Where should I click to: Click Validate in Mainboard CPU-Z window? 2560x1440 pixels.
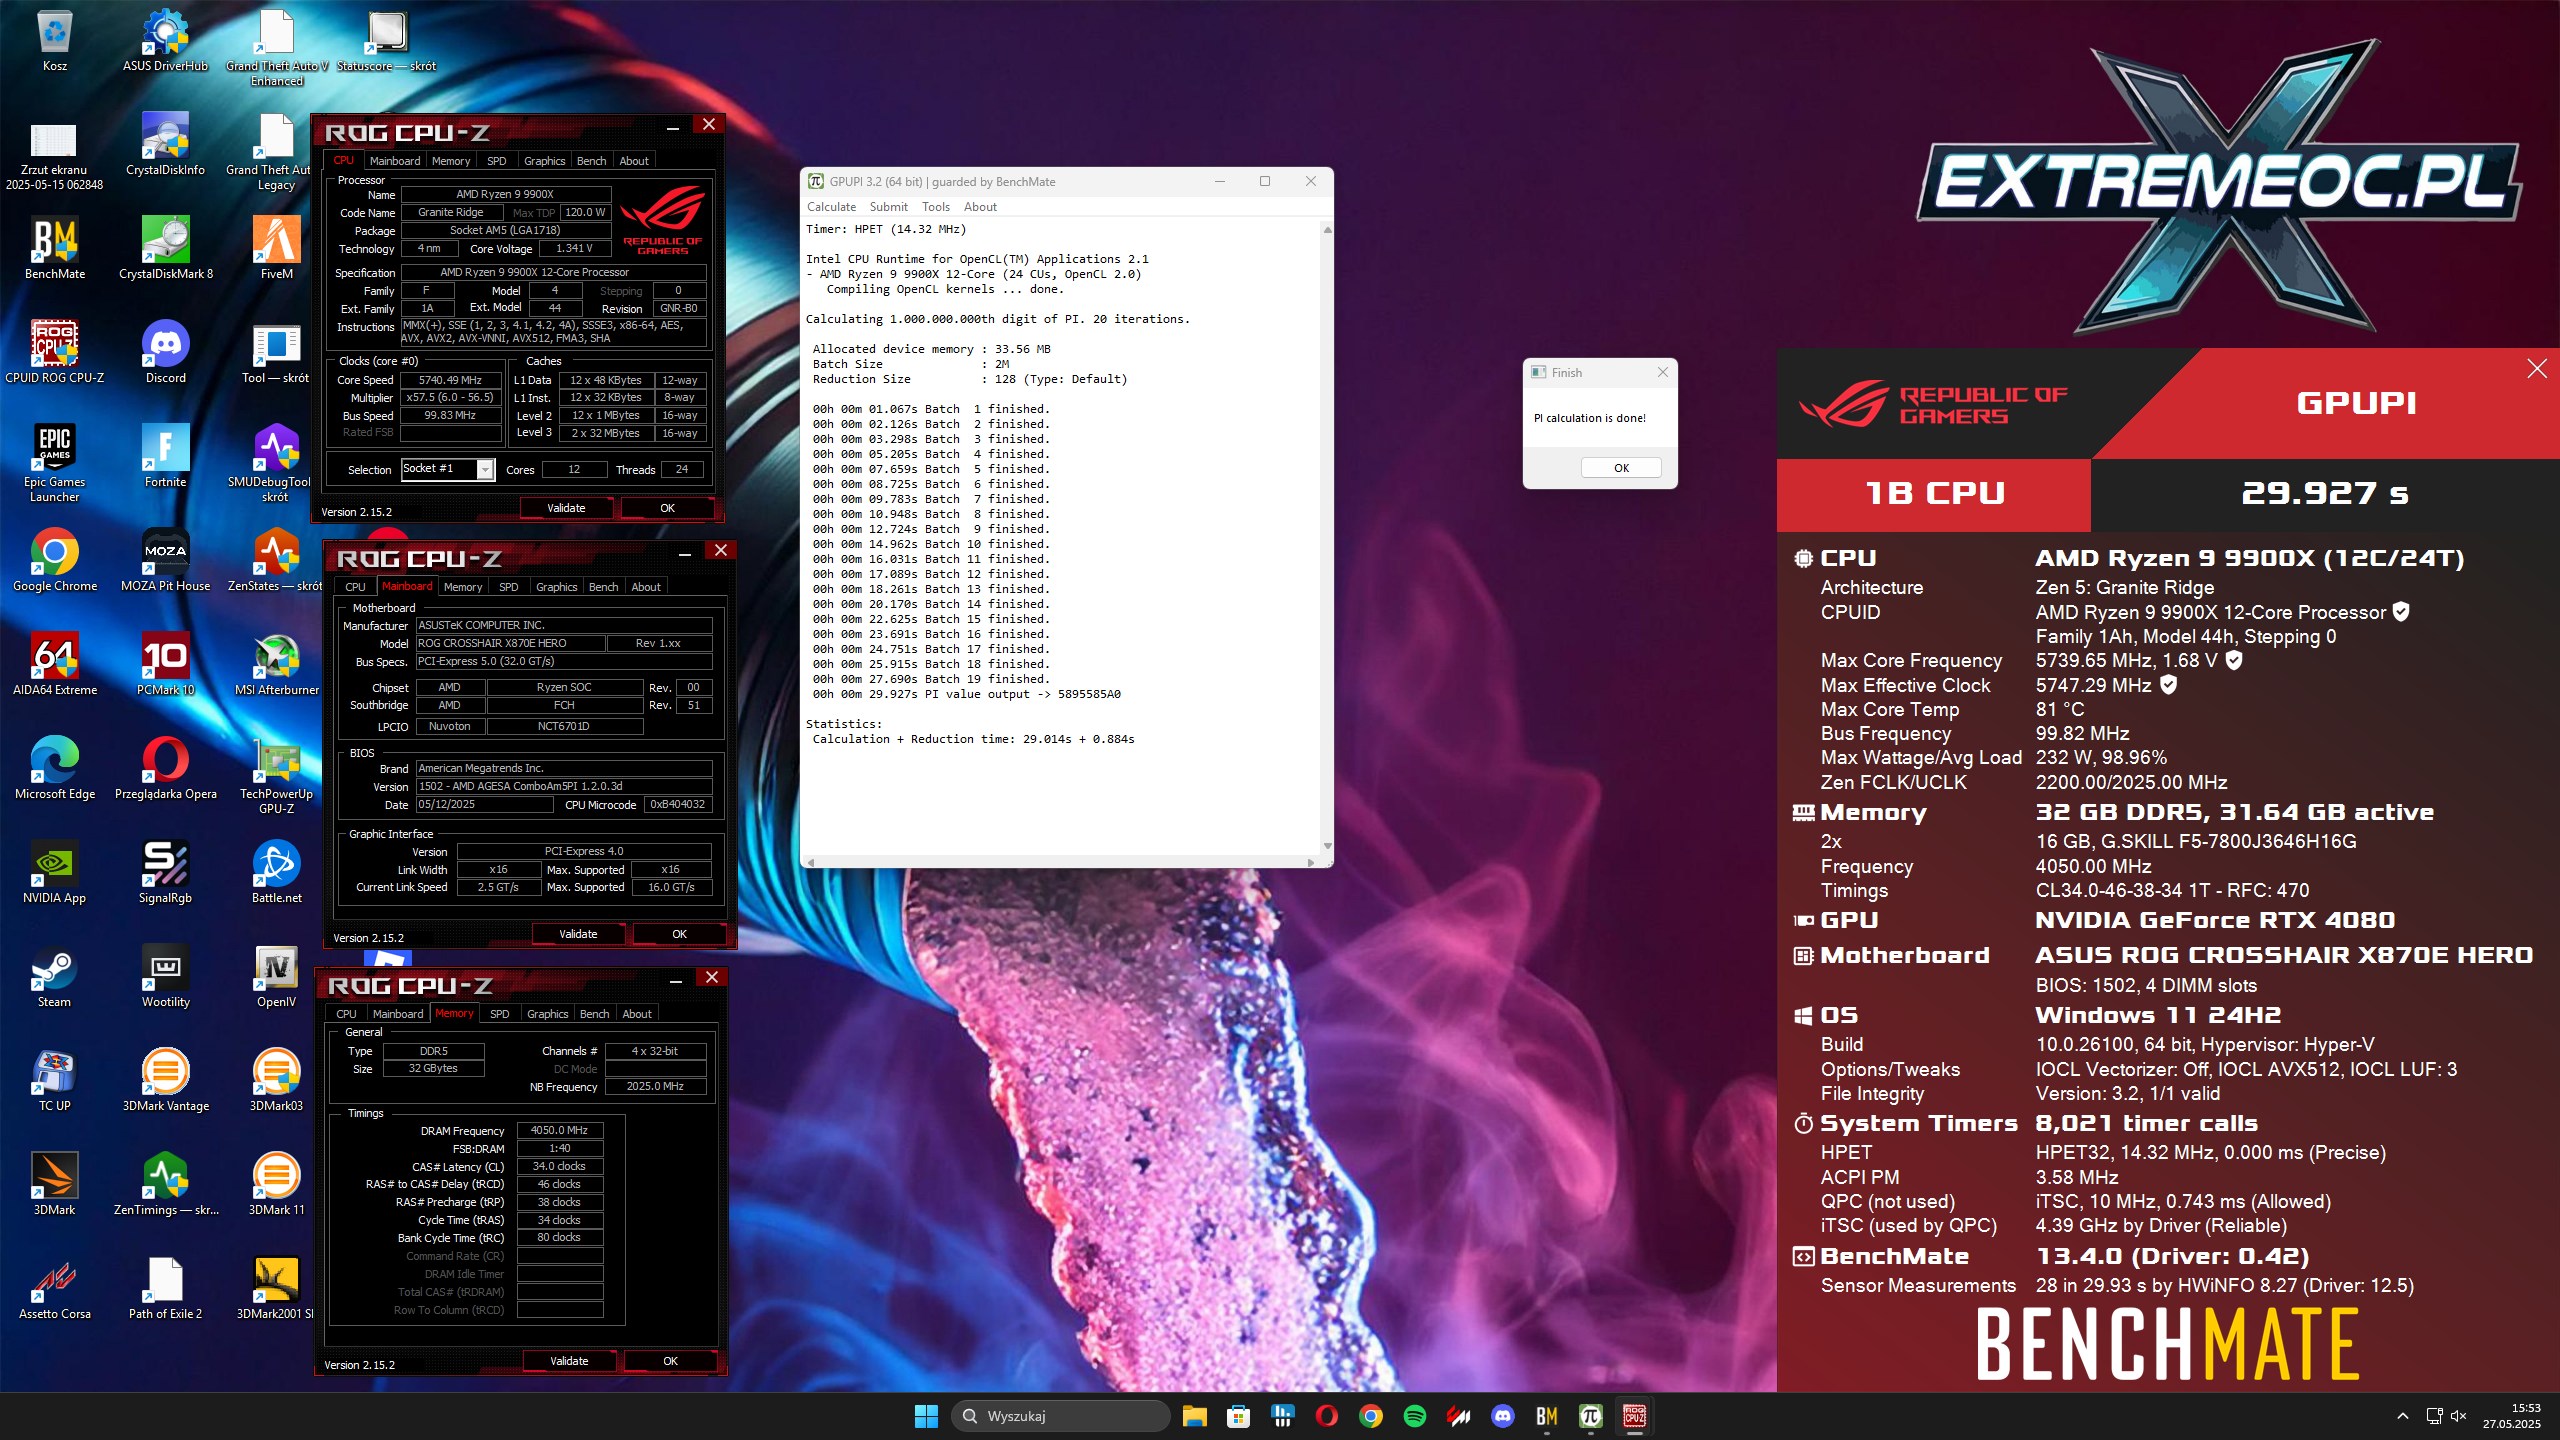pyautogui.click(x=578, y=934)
